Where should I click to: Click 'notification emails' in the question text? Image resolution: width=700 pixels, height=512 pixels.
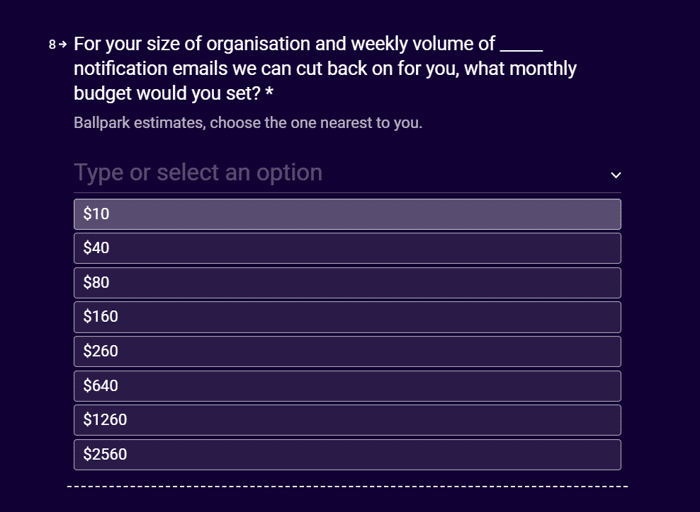(150, 69)
